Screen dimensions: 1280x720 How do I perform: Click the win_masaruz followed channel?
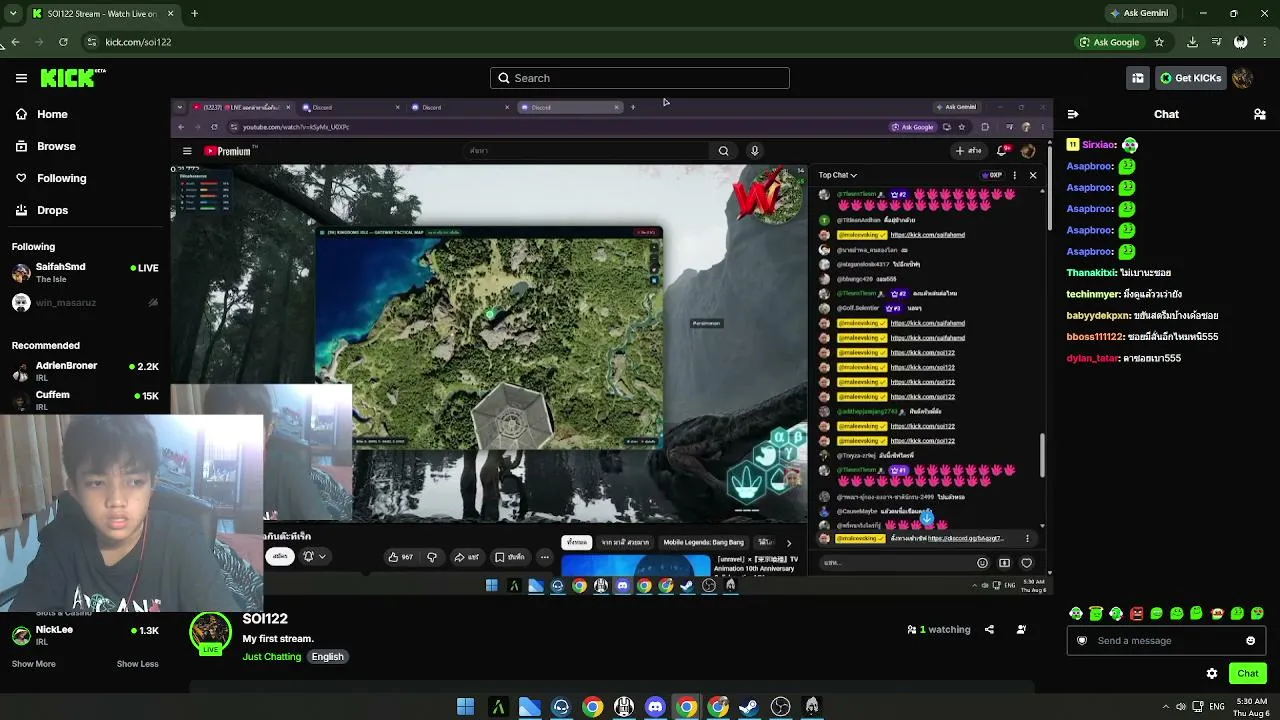click(x=85, y=303)
